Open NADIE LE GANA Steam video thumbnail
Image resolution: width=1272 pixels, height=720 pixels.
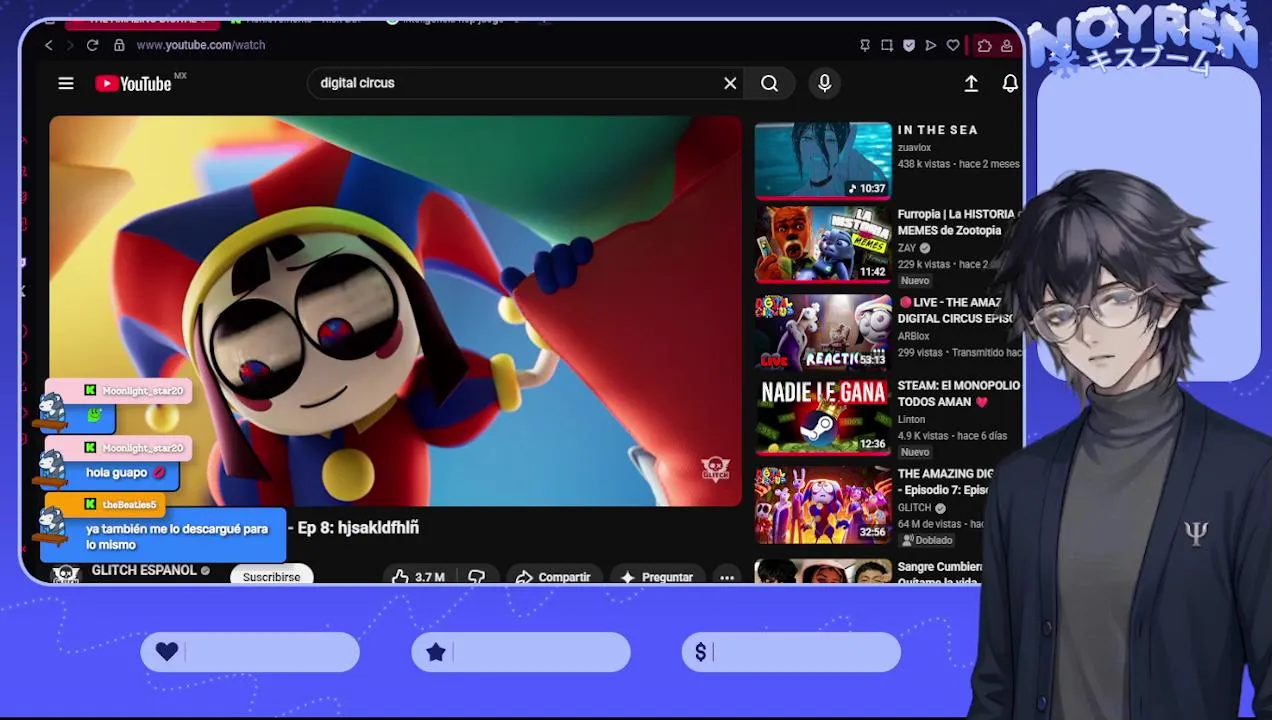tap(823, 418)
